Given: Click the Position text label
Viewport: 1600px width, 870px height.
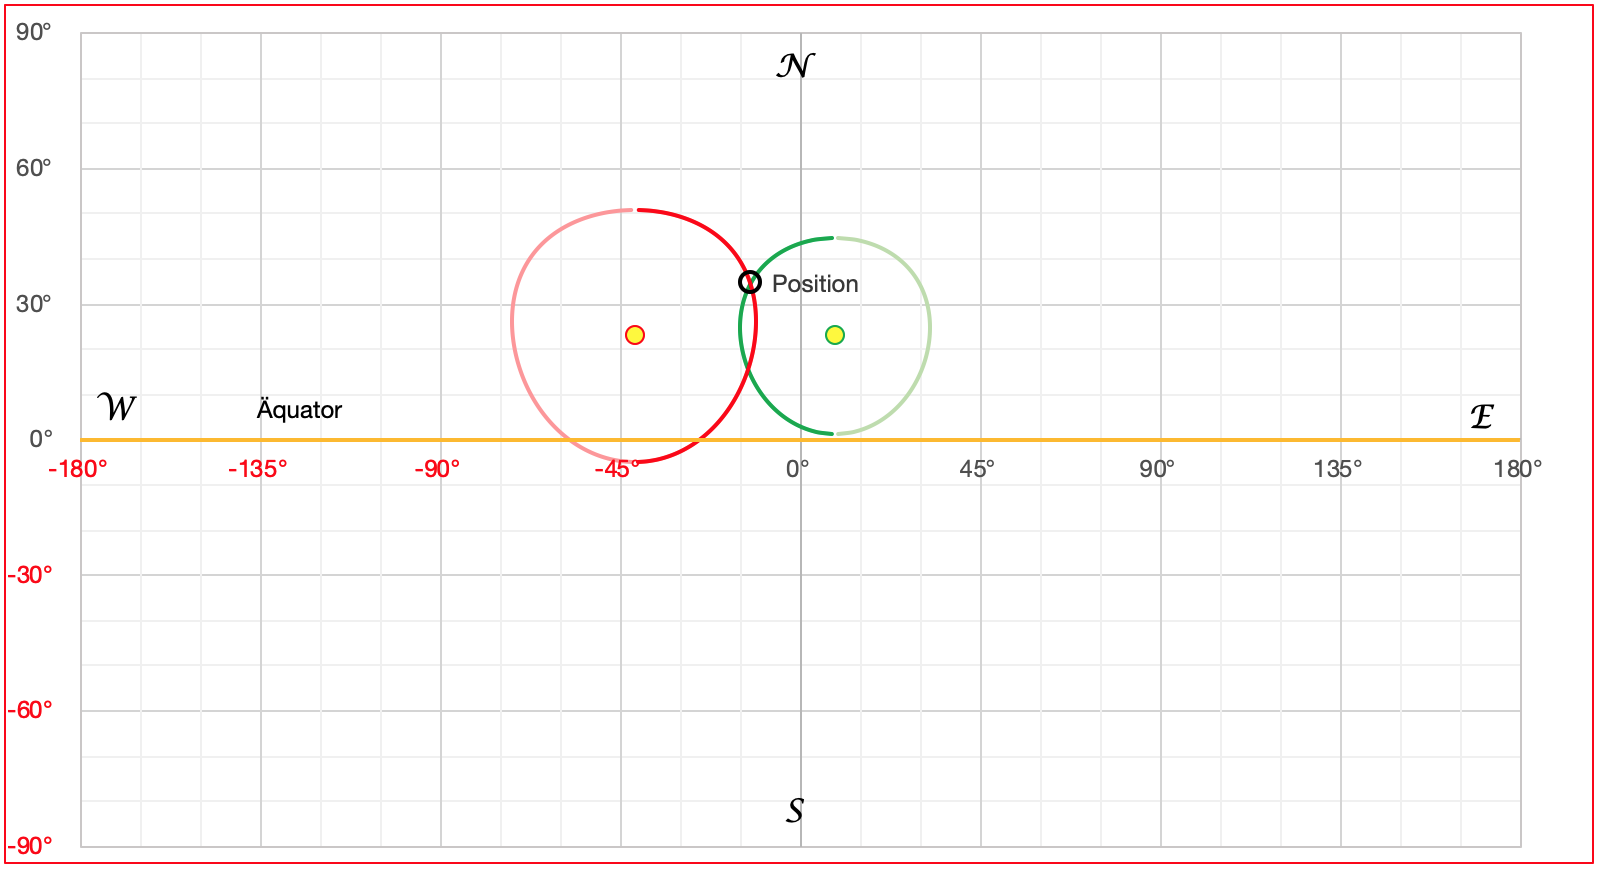Looking at the screenshot, I should coord(815,284).
